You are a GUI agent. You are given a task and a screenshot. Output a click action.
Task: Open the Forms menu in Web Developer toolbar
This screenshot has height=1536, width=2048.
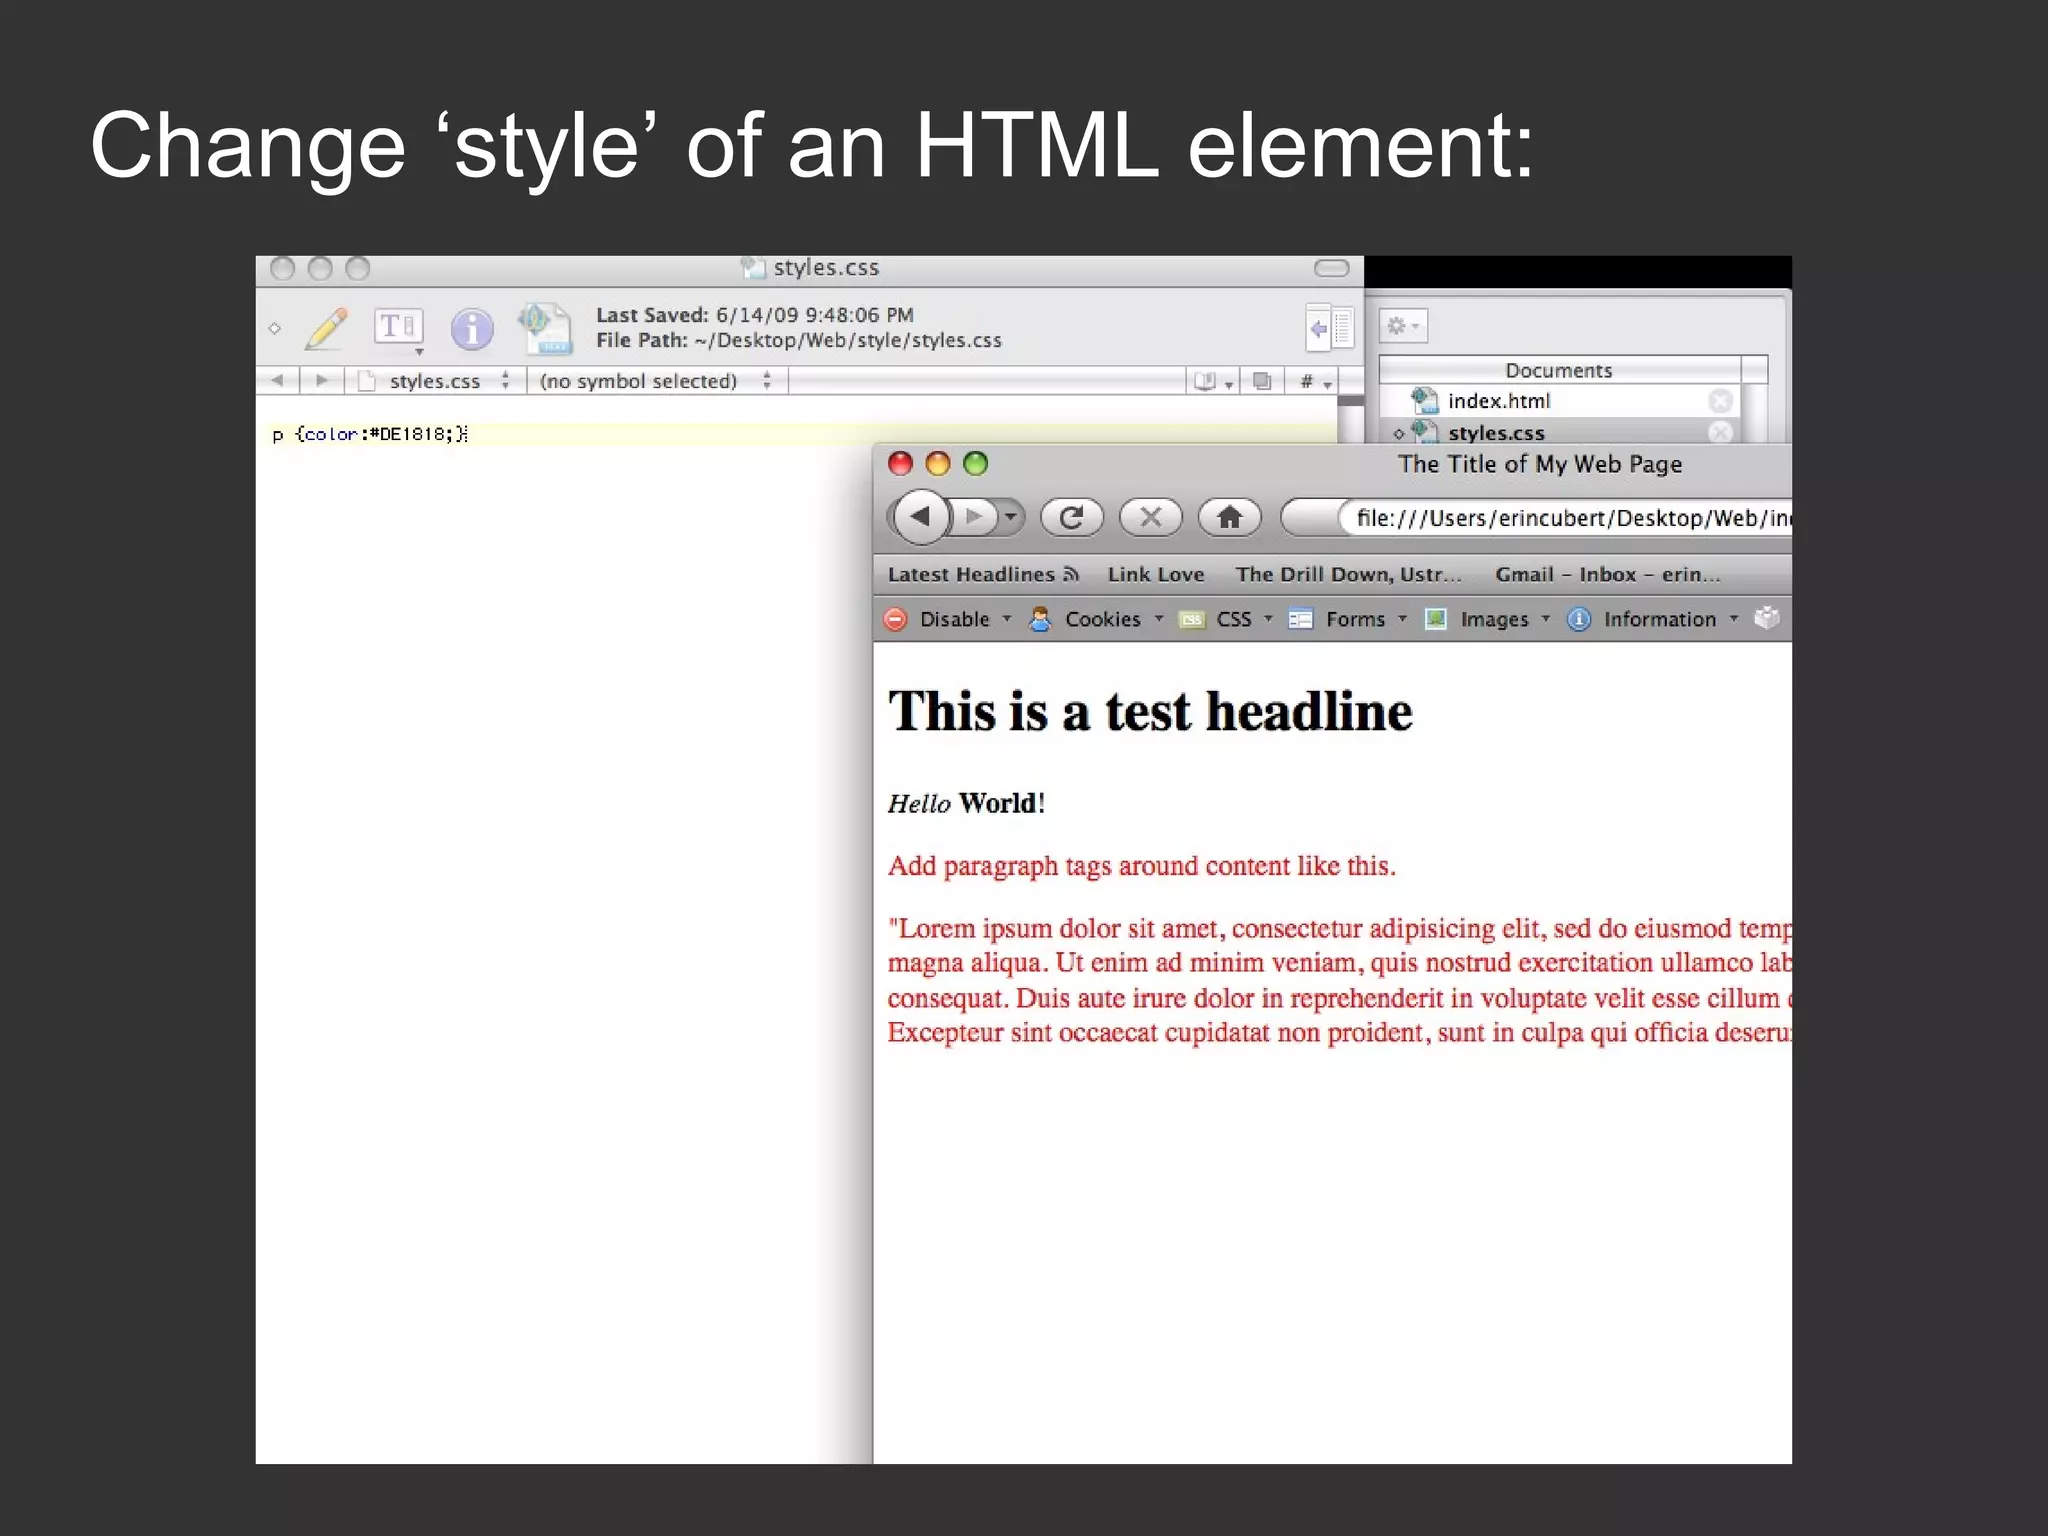tap(1348, 619)
